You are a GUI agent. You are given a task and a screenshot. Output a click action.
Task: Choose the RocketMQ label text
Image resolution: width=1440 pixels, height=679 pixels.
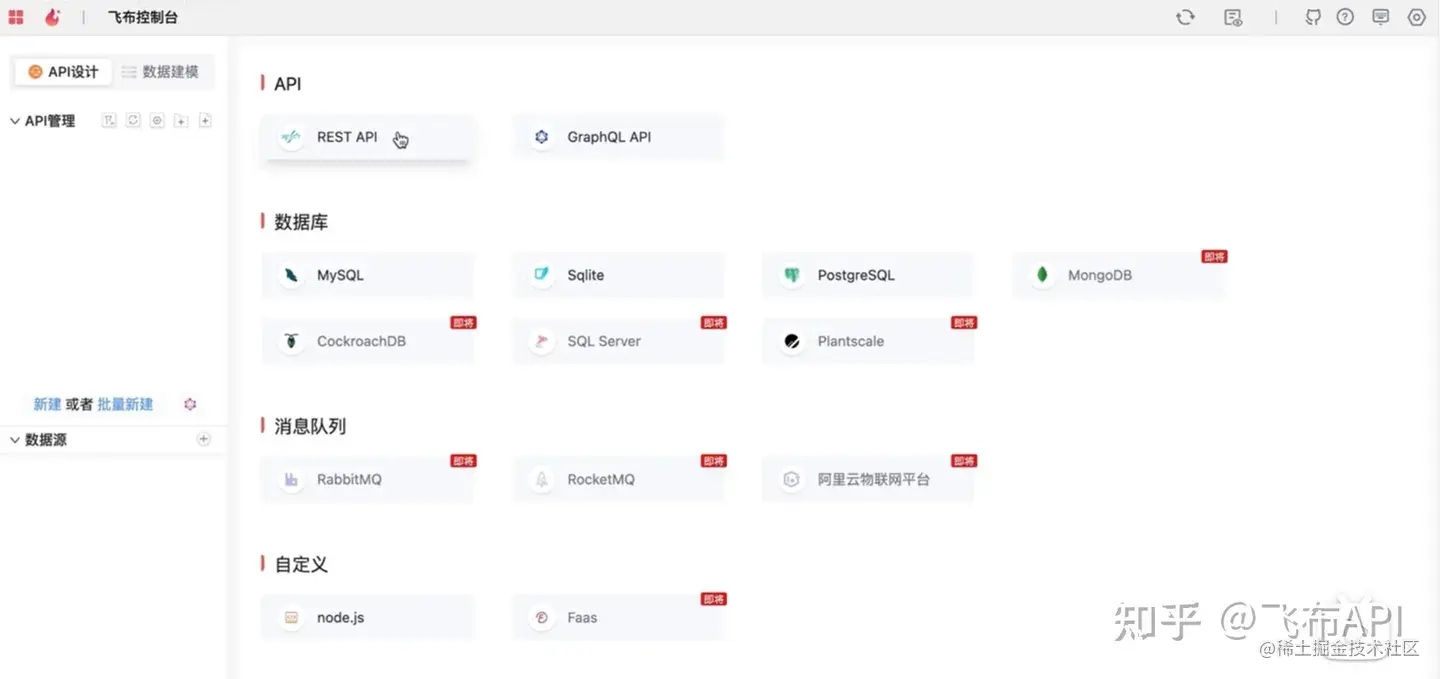pos(601,479)
